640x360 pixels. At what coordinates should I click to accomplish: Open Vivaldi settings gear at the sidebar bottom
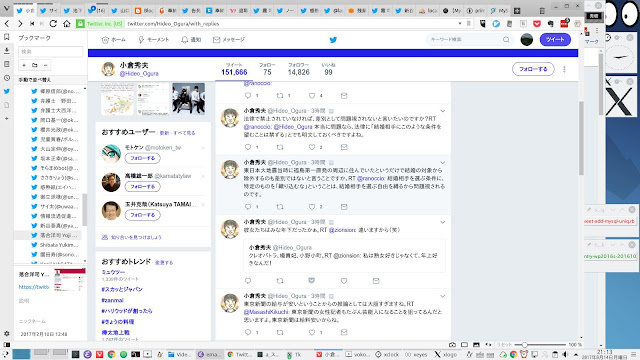[x=7, y=333]
